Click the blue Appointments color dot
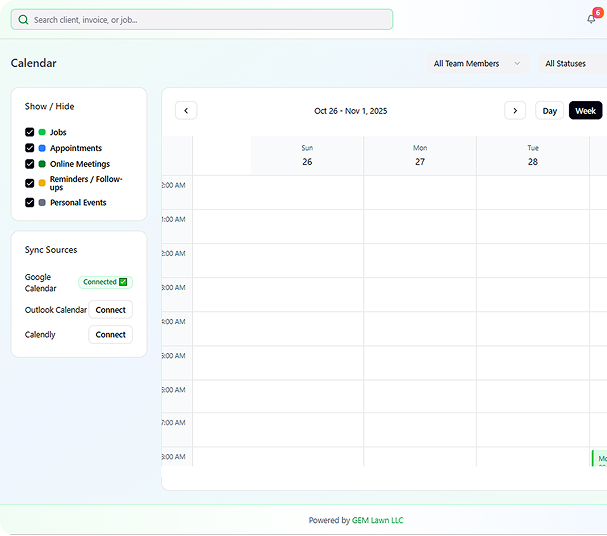 coord(42,148)
